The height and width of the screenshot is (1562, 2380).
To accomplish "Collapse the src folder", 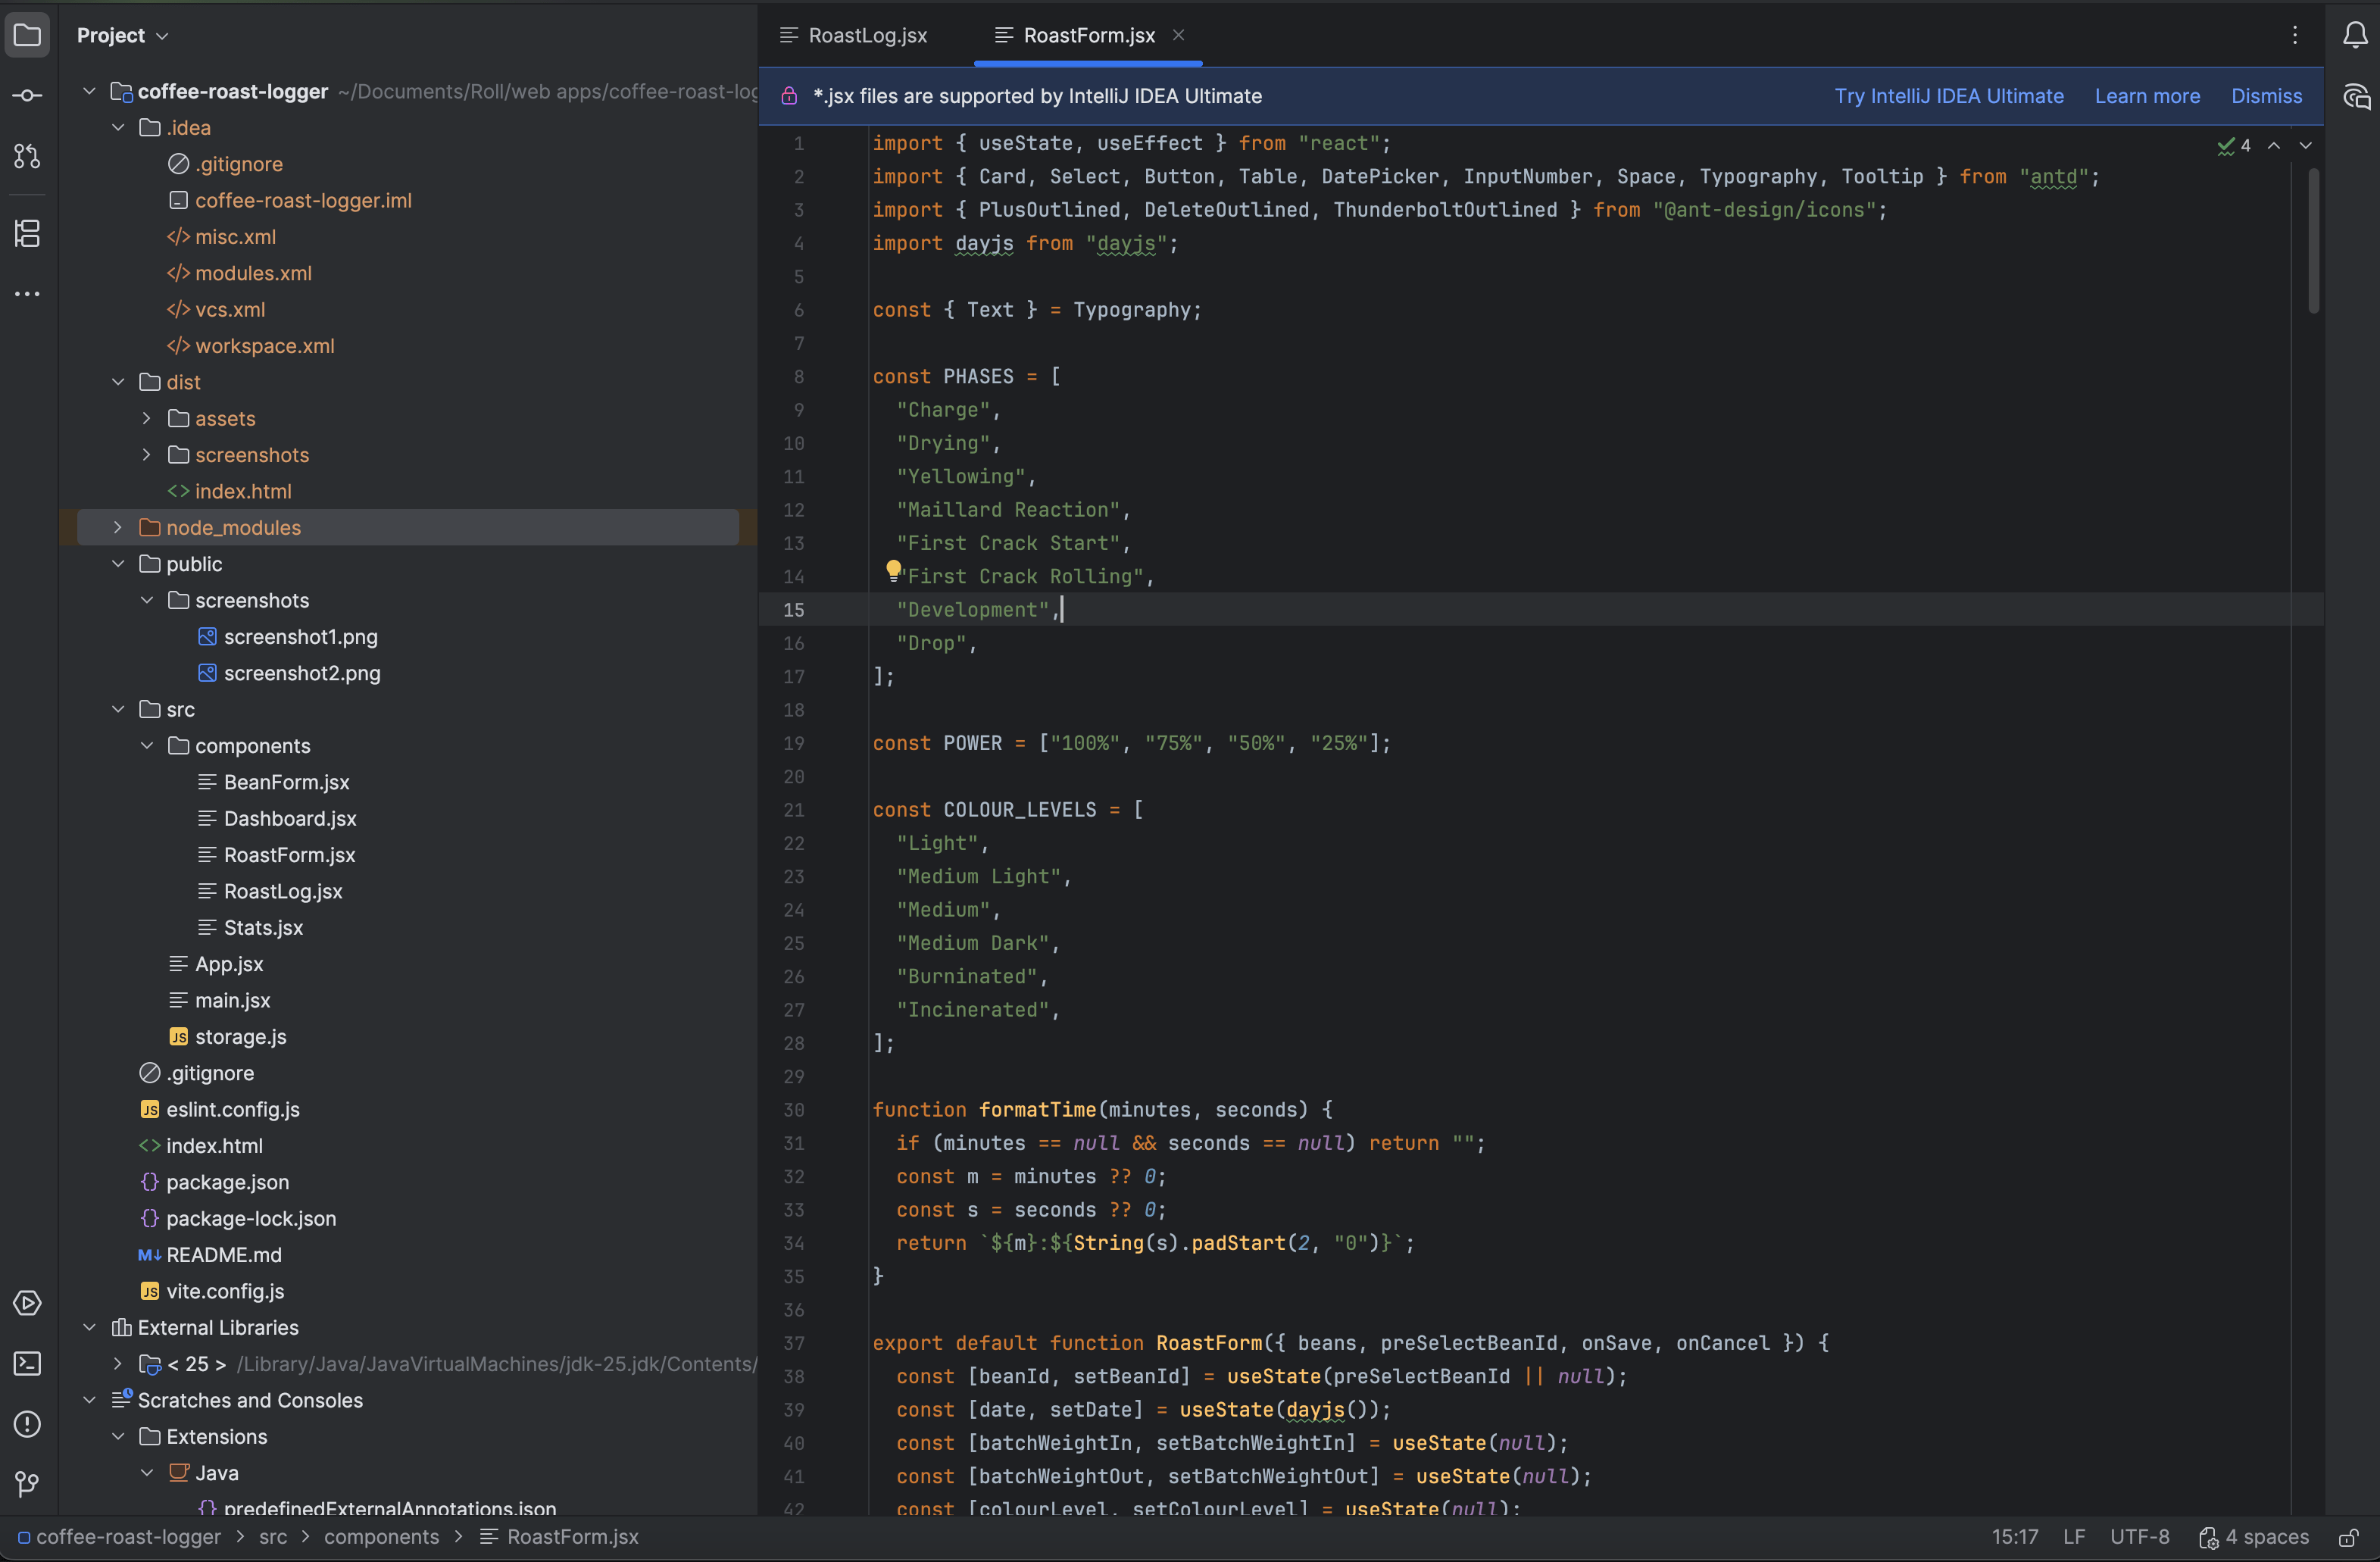I will 118,710.
